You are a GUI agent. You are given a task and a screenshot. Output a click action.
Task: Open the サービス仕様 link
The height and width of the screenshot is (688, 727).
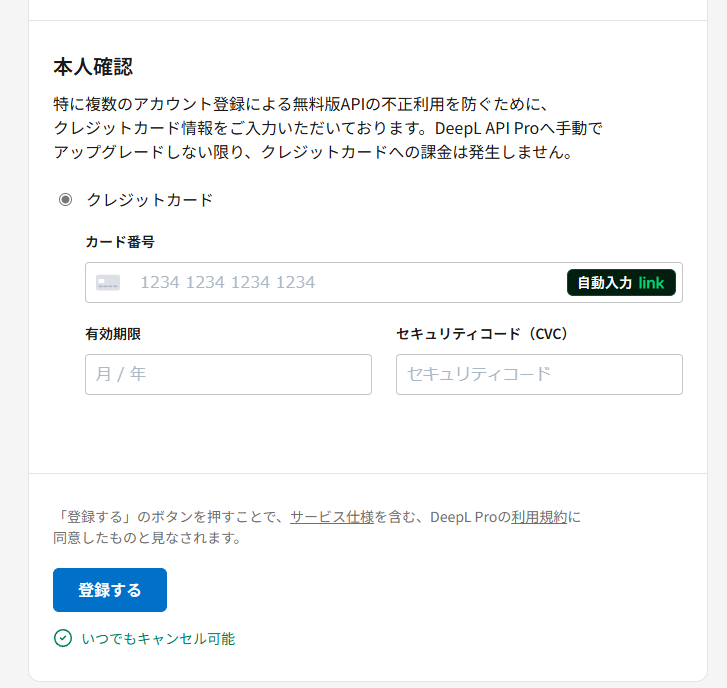coord(332,517)
